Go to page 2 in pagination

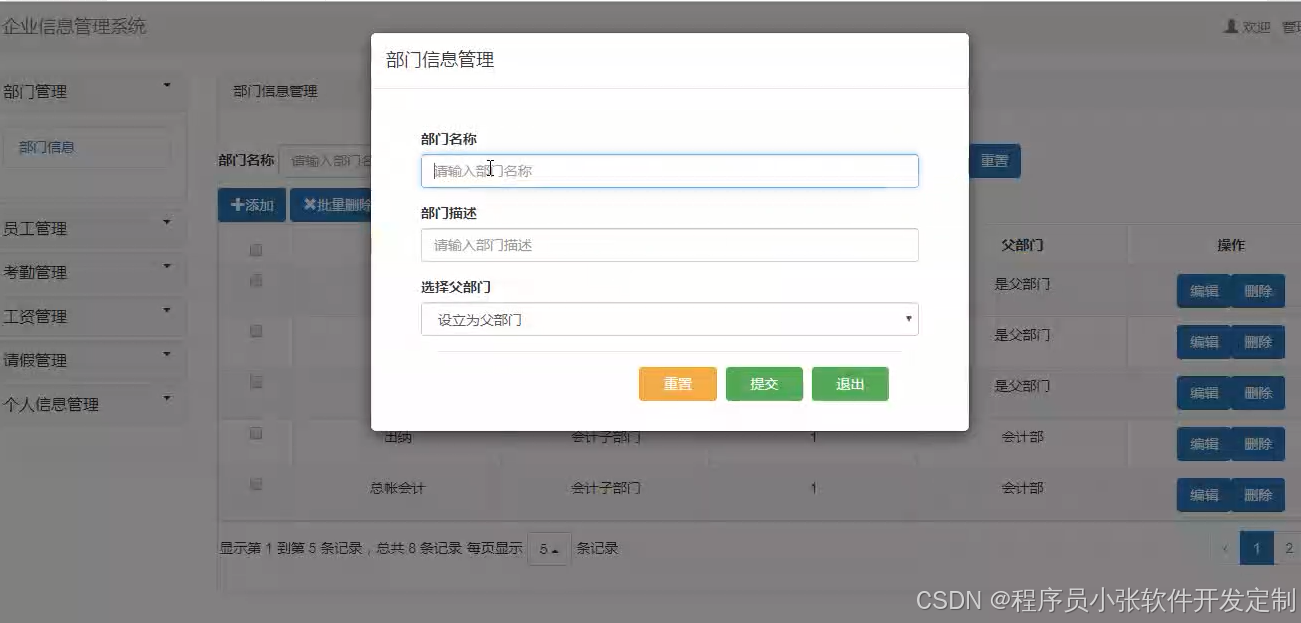coord(1290,548)
